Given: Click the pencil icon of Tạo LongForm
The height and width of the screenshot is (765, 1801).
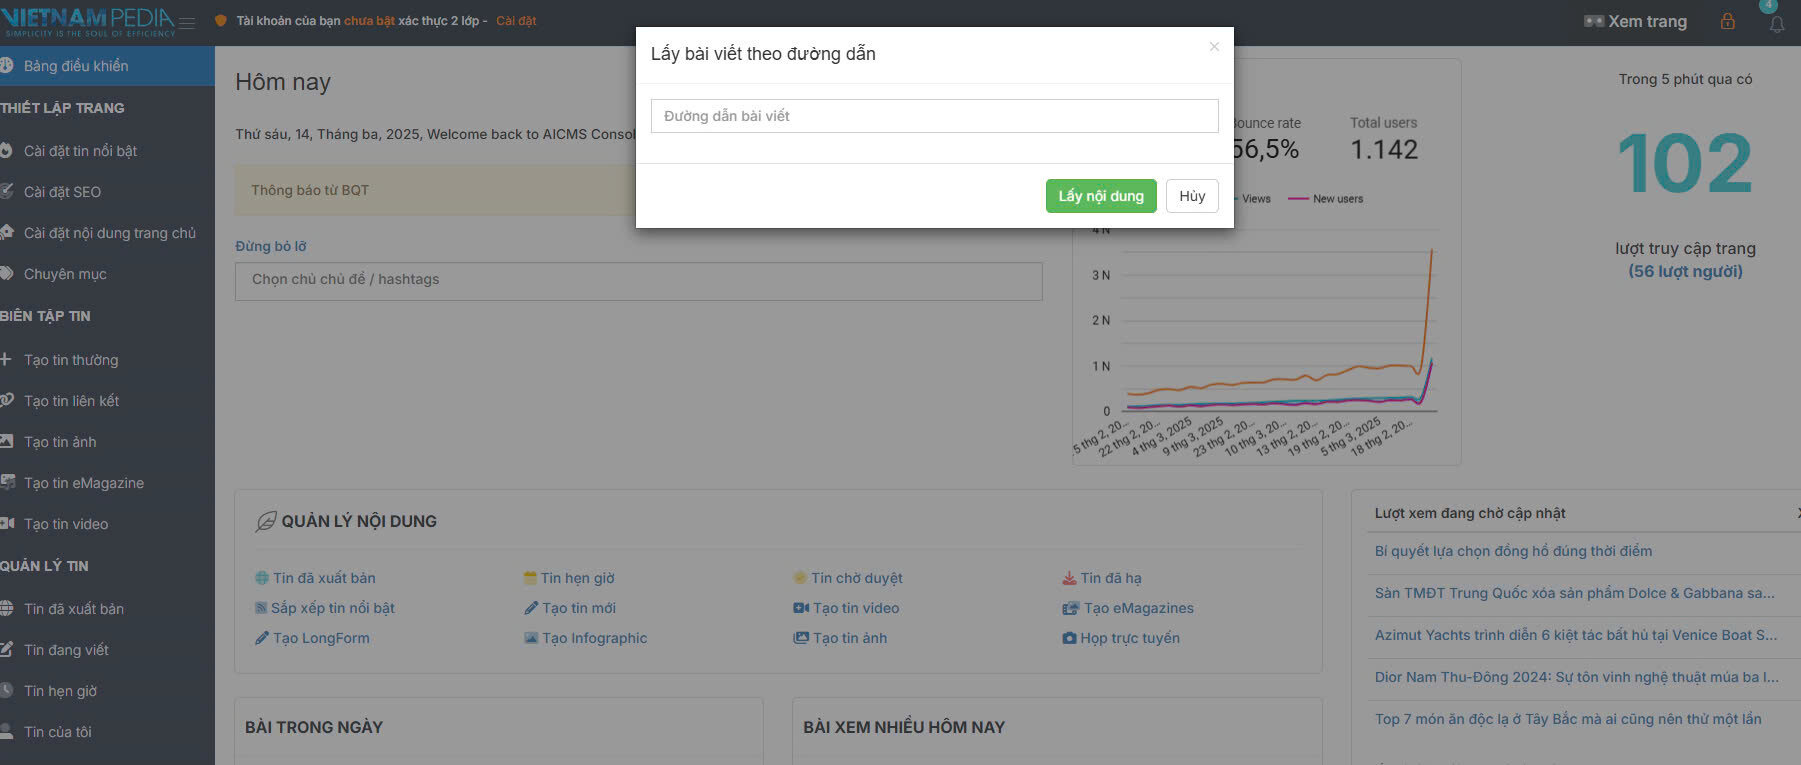Looking at the screenshot, I should pos(262,638).
